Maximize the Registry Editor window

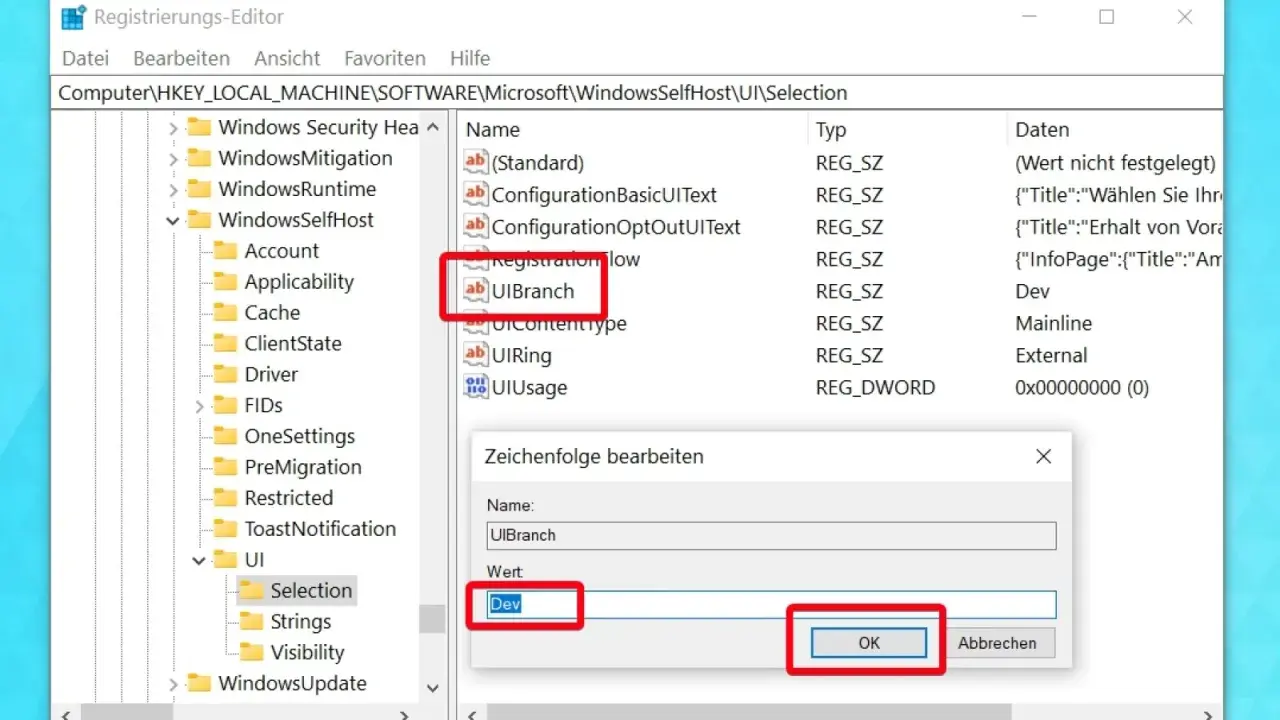pos(1106,17)
